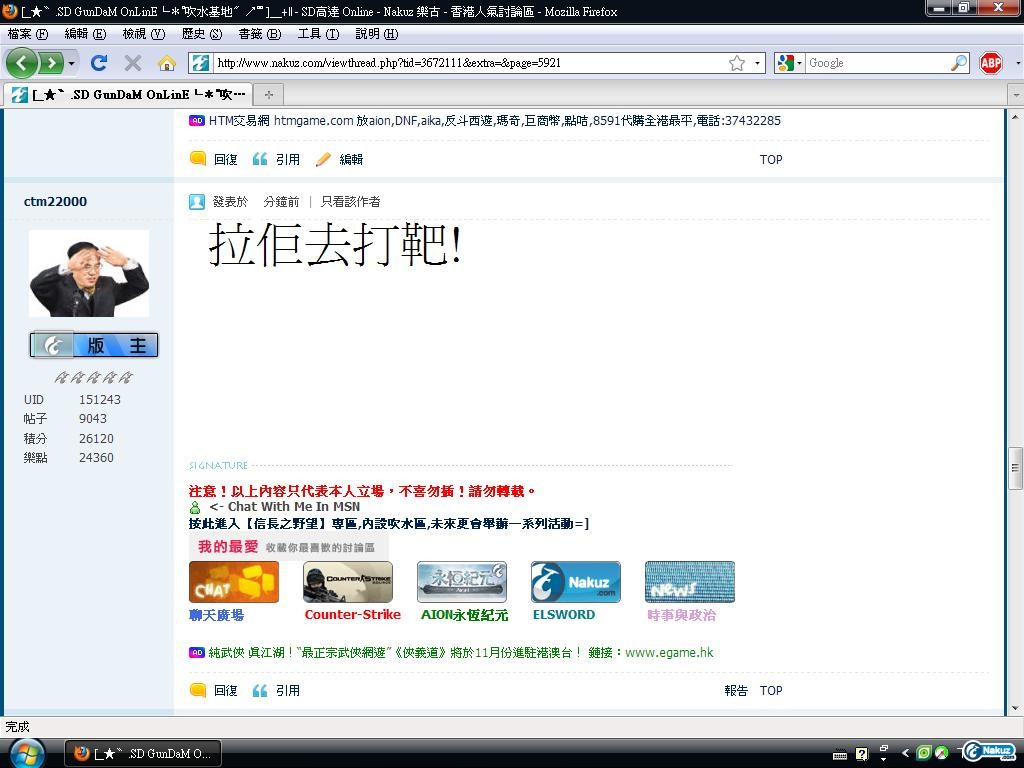Open the ctm22000 user profile name
Viewport: 1024px width, 768px height.
[x=55, y=201]
